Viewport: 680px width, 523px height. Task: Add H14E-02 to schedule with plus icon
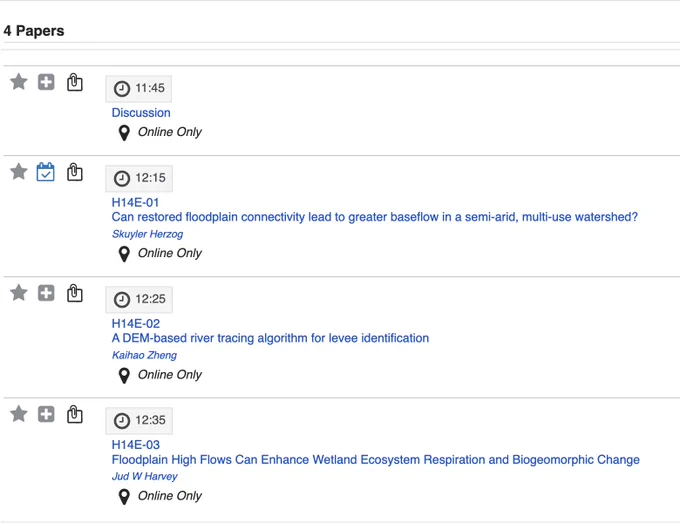click(46, 293)
